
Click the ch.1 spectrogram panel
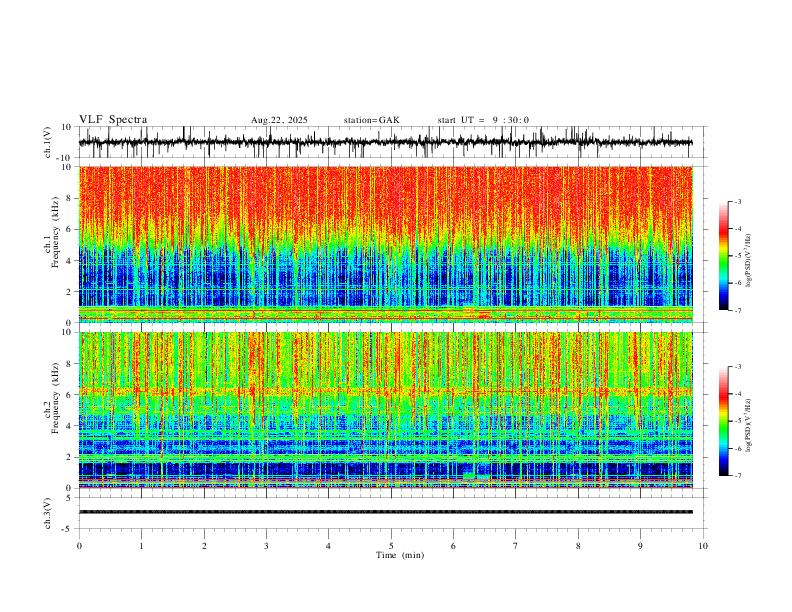(386, 244)
